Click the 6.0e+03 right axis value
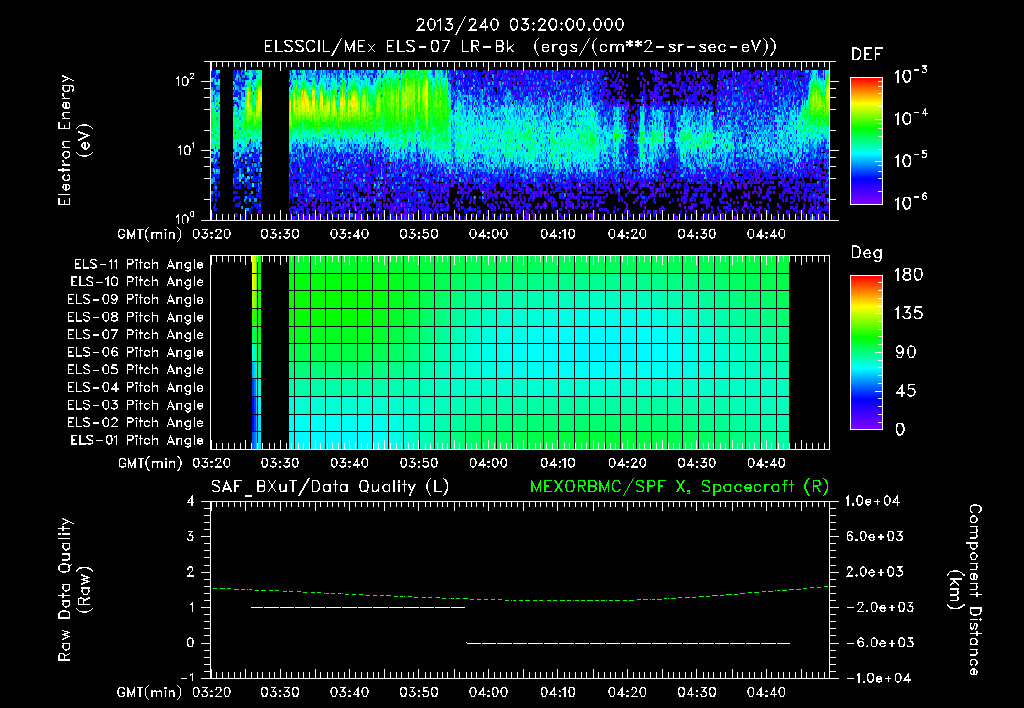Screen dimensions: 1024x708 [x=875, y=537]
